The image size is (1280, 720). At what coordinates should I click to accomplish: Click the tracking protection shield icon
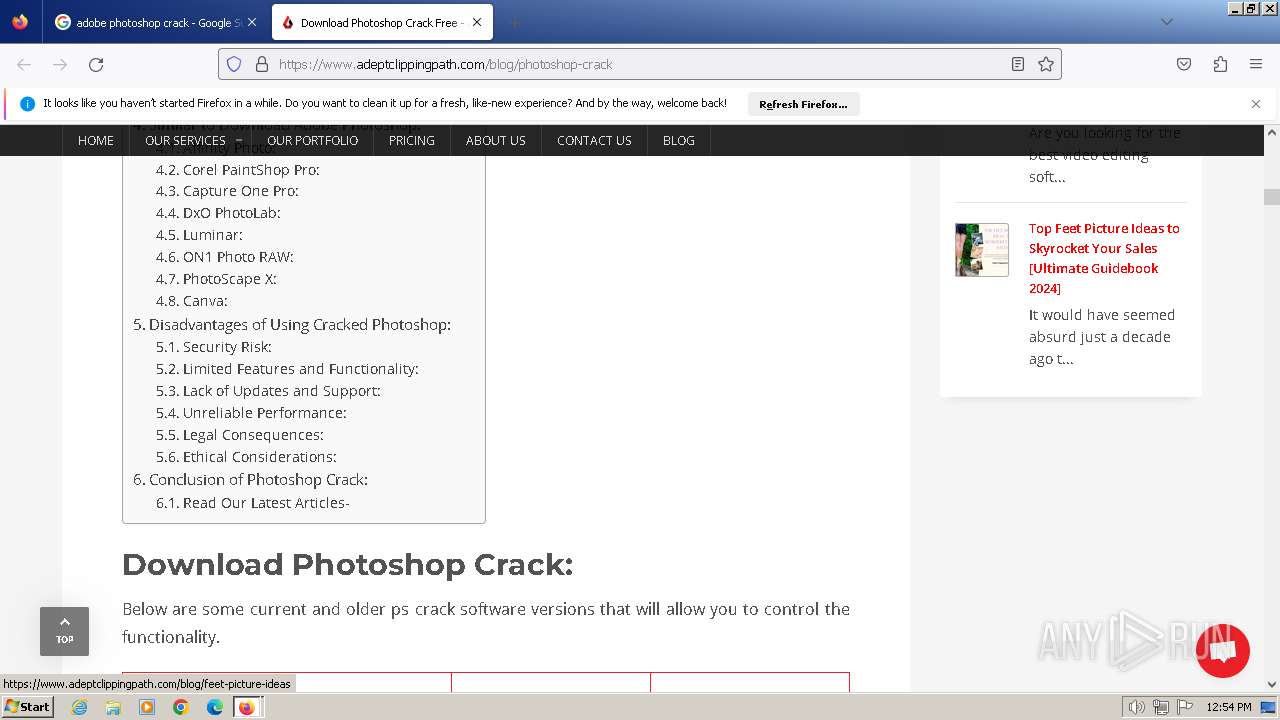(x=234, y=64)
